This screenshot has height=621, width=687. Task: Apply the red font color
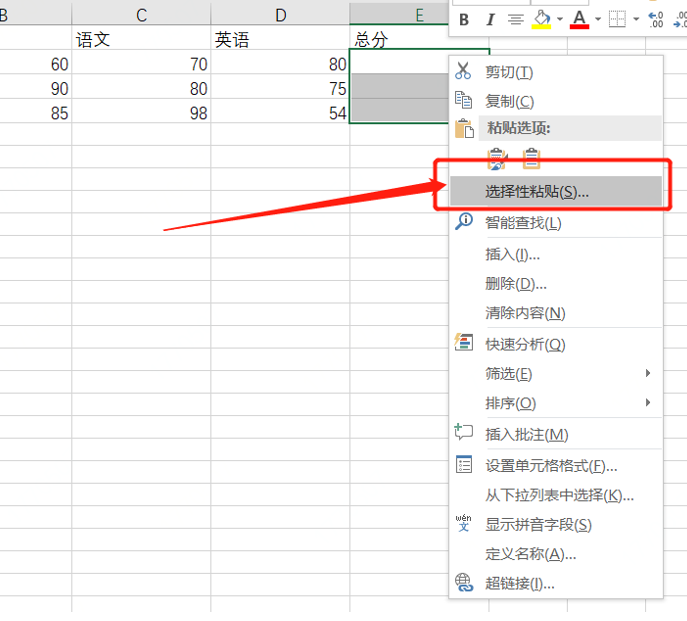(579, 20)
